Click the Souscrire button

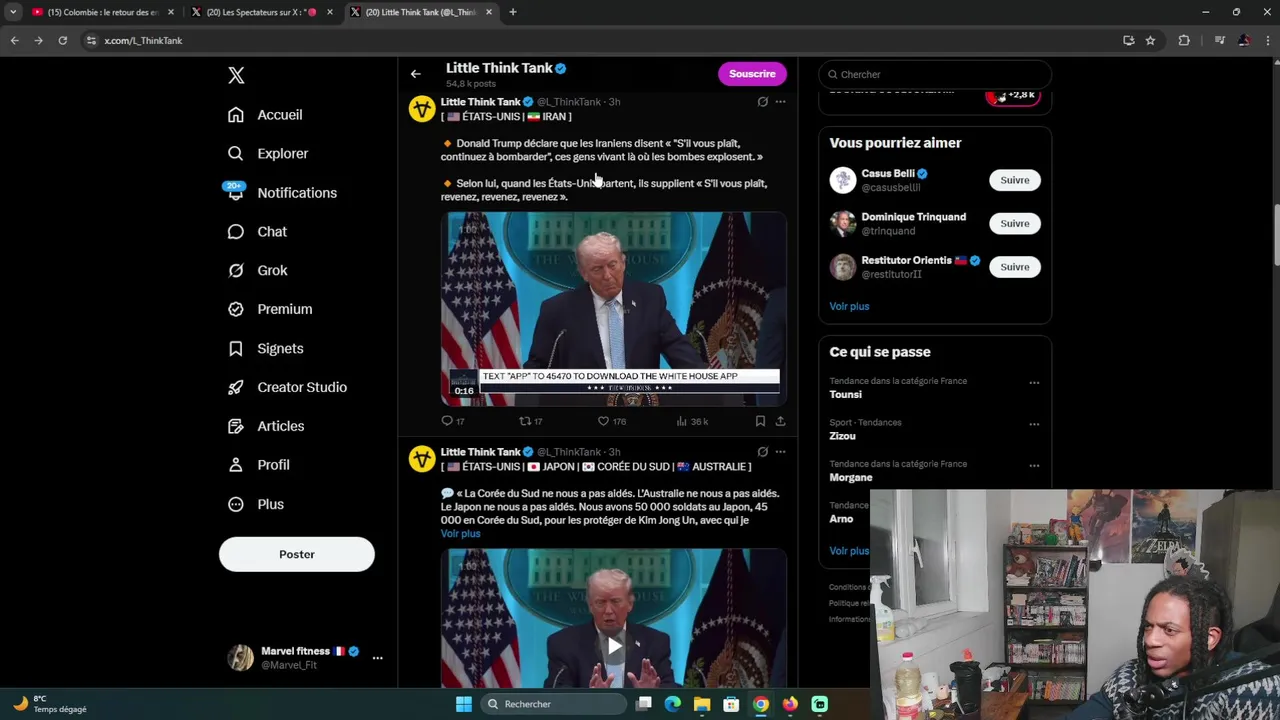[x=752, y=74]
